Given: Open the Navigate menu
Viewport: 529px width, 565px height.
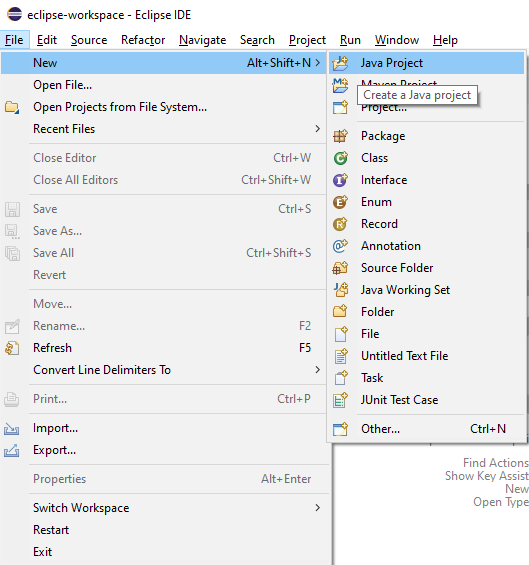Looking at the screenshot, I should tap(203, 40).
